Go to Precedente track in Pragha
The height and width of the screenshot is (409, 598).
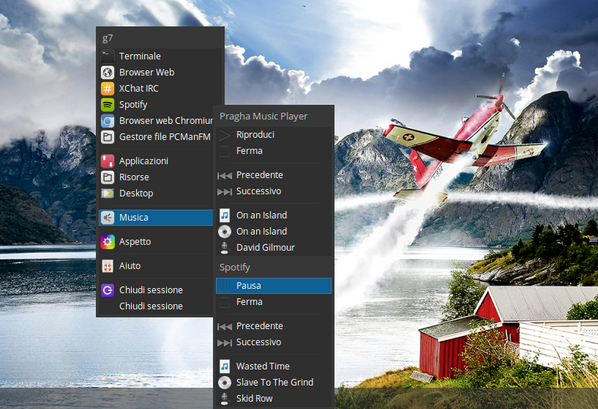[x=274, y=175]
